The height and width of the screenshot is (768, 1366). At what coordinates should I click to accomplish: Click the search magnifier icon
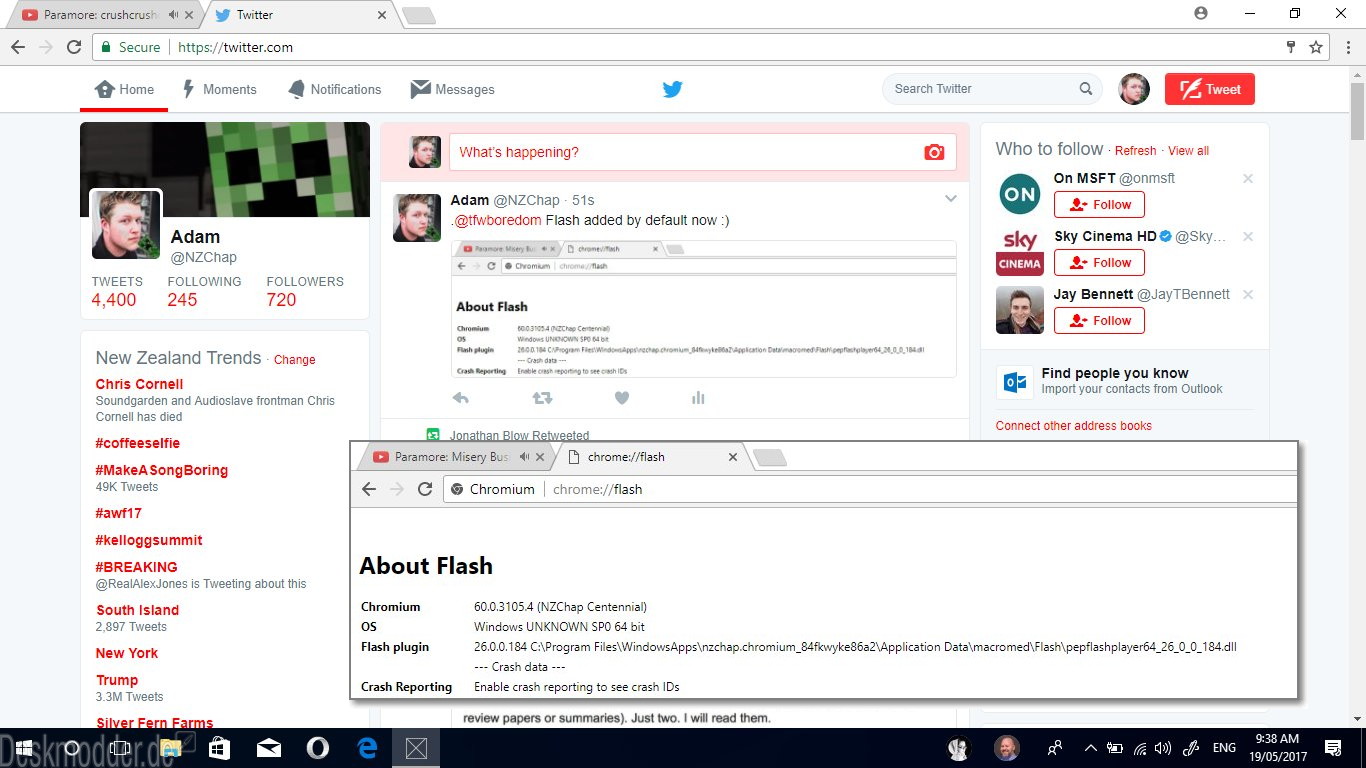[1086, 89]
